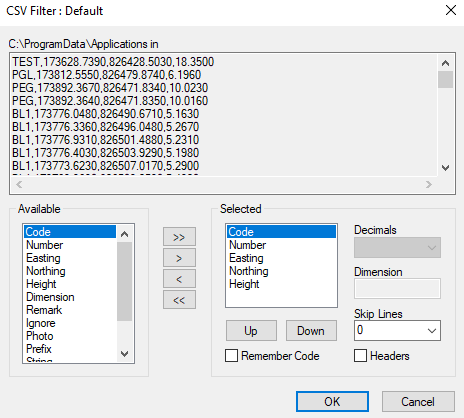Click the BL1 line ending 5.1630
464x418 pixels.
(106, 114)
